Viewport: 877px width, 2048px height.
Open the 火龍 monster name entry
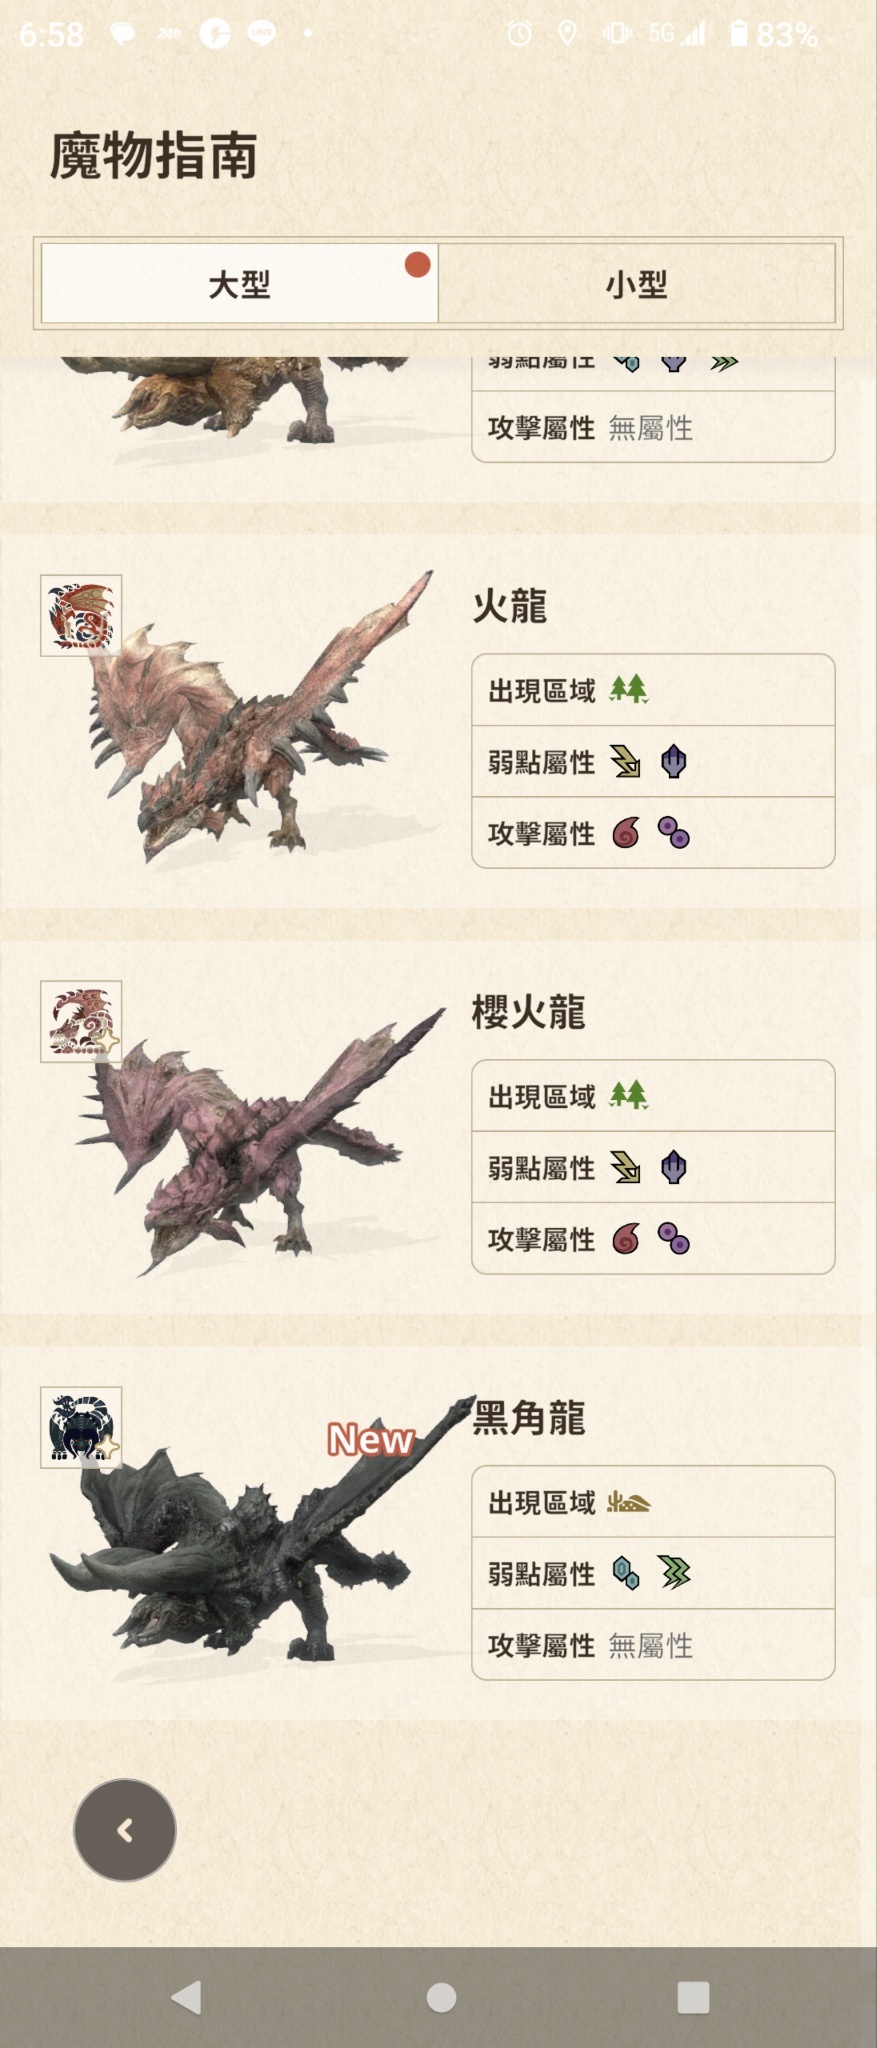point(510,606)
